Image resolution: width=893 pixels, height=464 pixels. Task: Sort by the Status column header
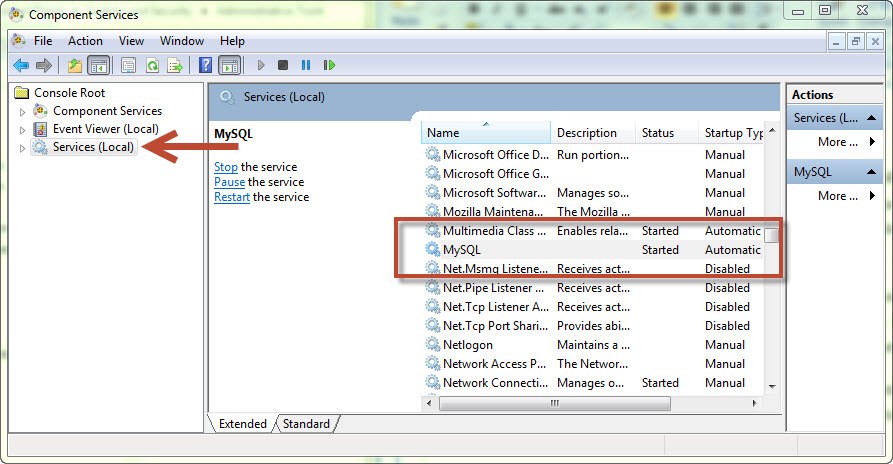coord(667,133)
